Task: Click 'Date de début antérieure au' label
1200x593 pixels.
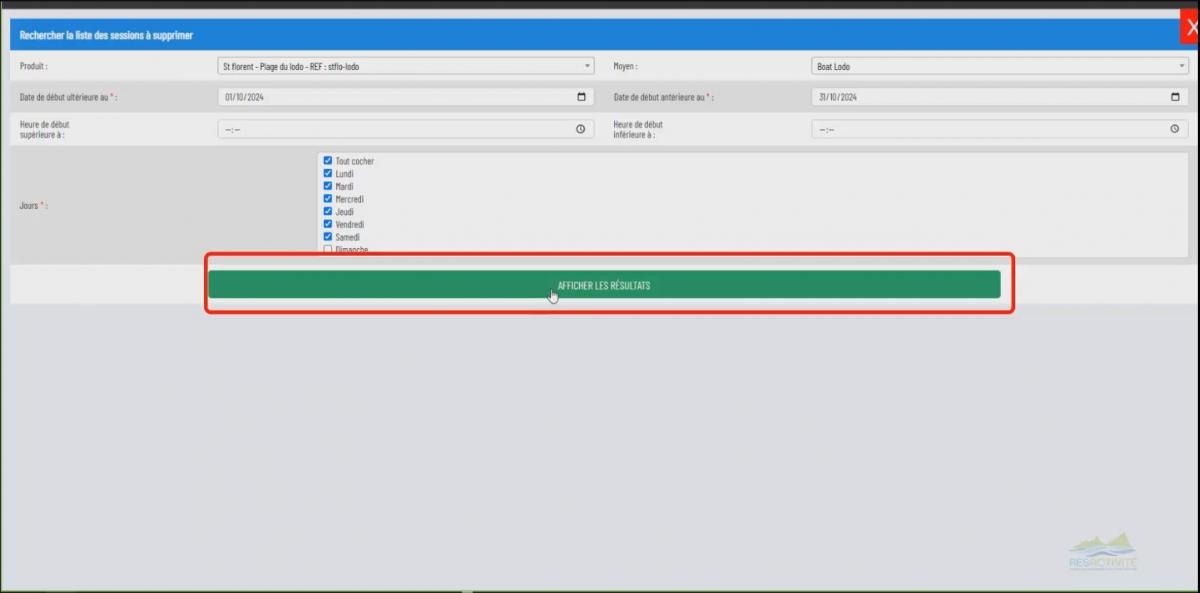Action: coord(664,97)
